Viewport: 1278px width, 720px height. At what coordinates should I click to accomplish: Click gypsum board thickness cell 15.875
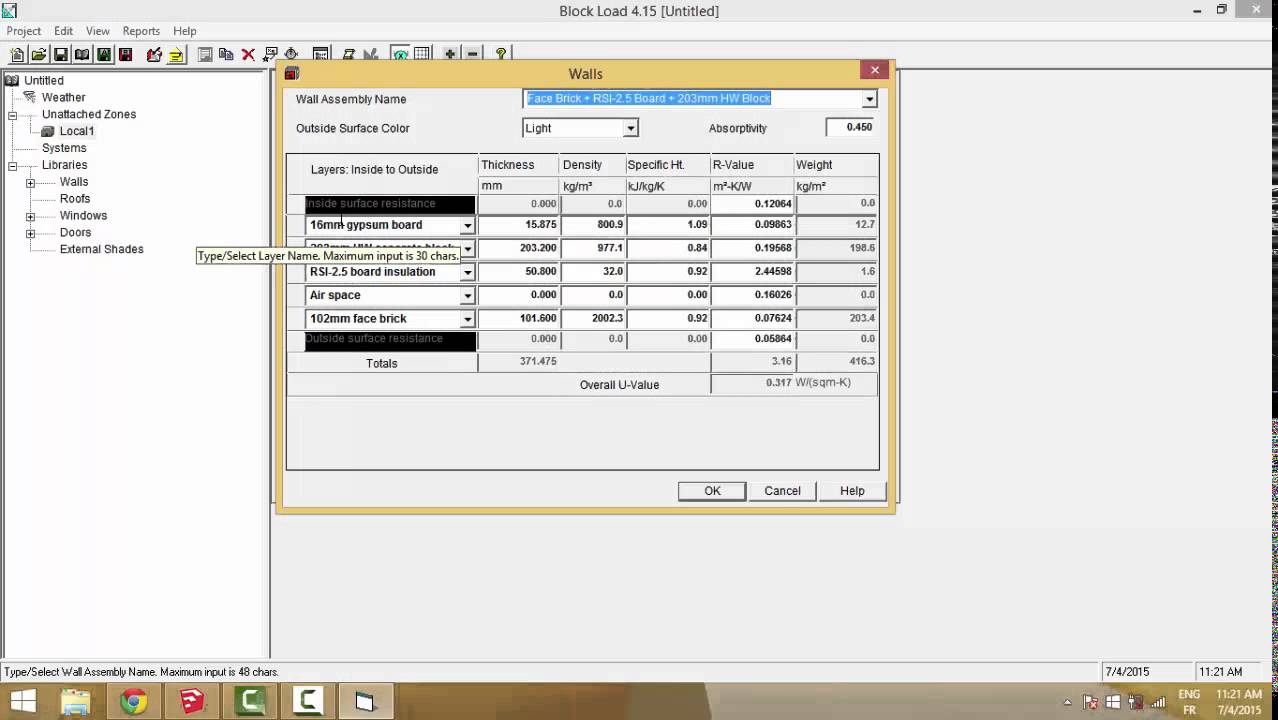click(x=519, y=225)
